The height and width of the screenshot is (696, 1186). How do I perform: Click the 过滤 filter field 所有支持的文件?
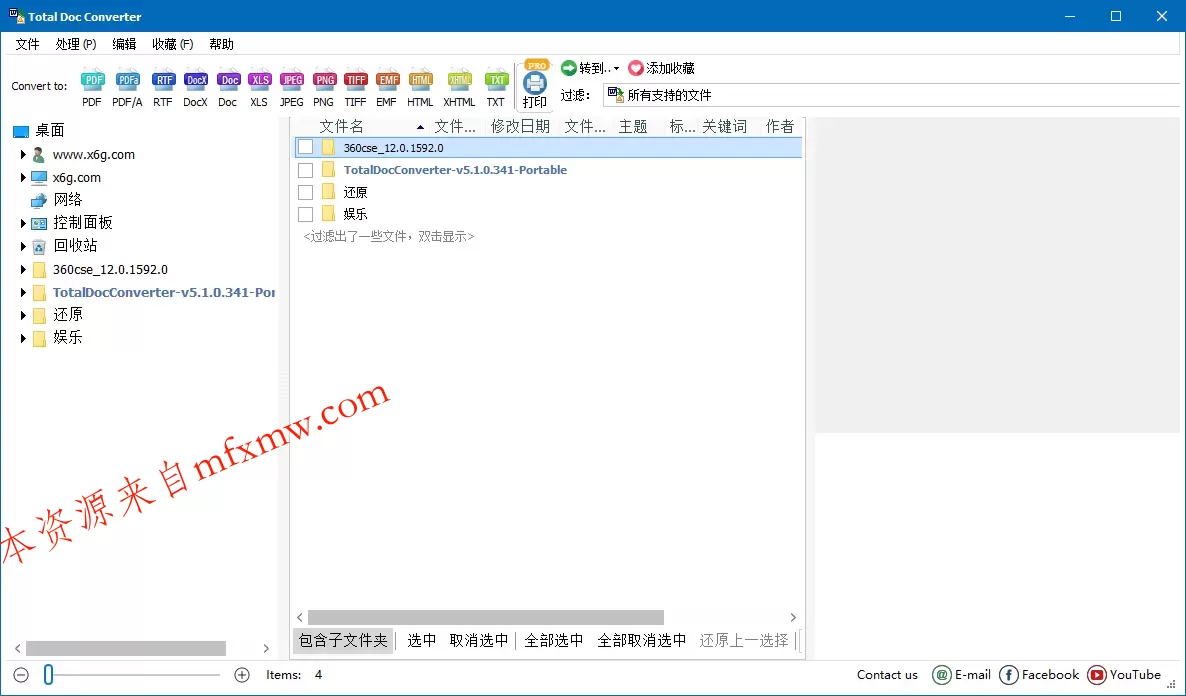point(893,95)
